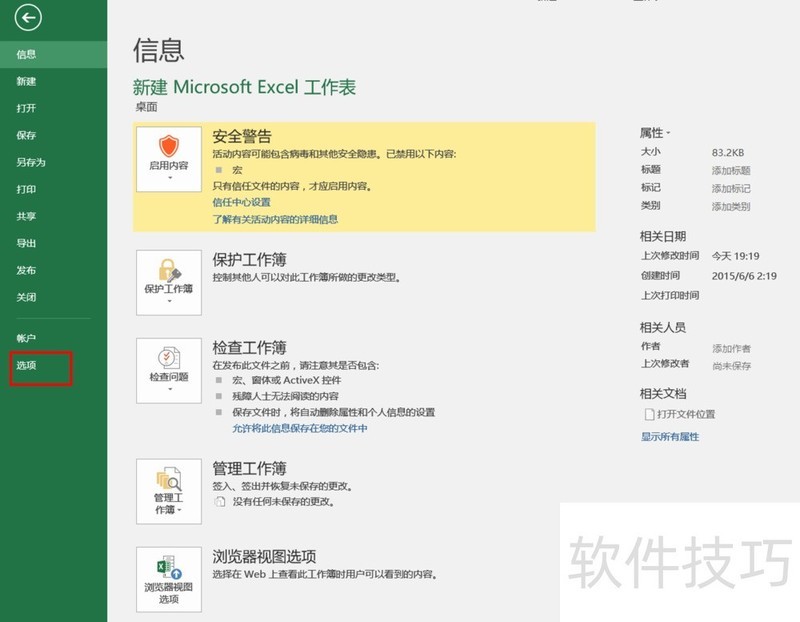Select 新建 in the sidebar
Screen dimensions: 800x622
click(54, 81)
